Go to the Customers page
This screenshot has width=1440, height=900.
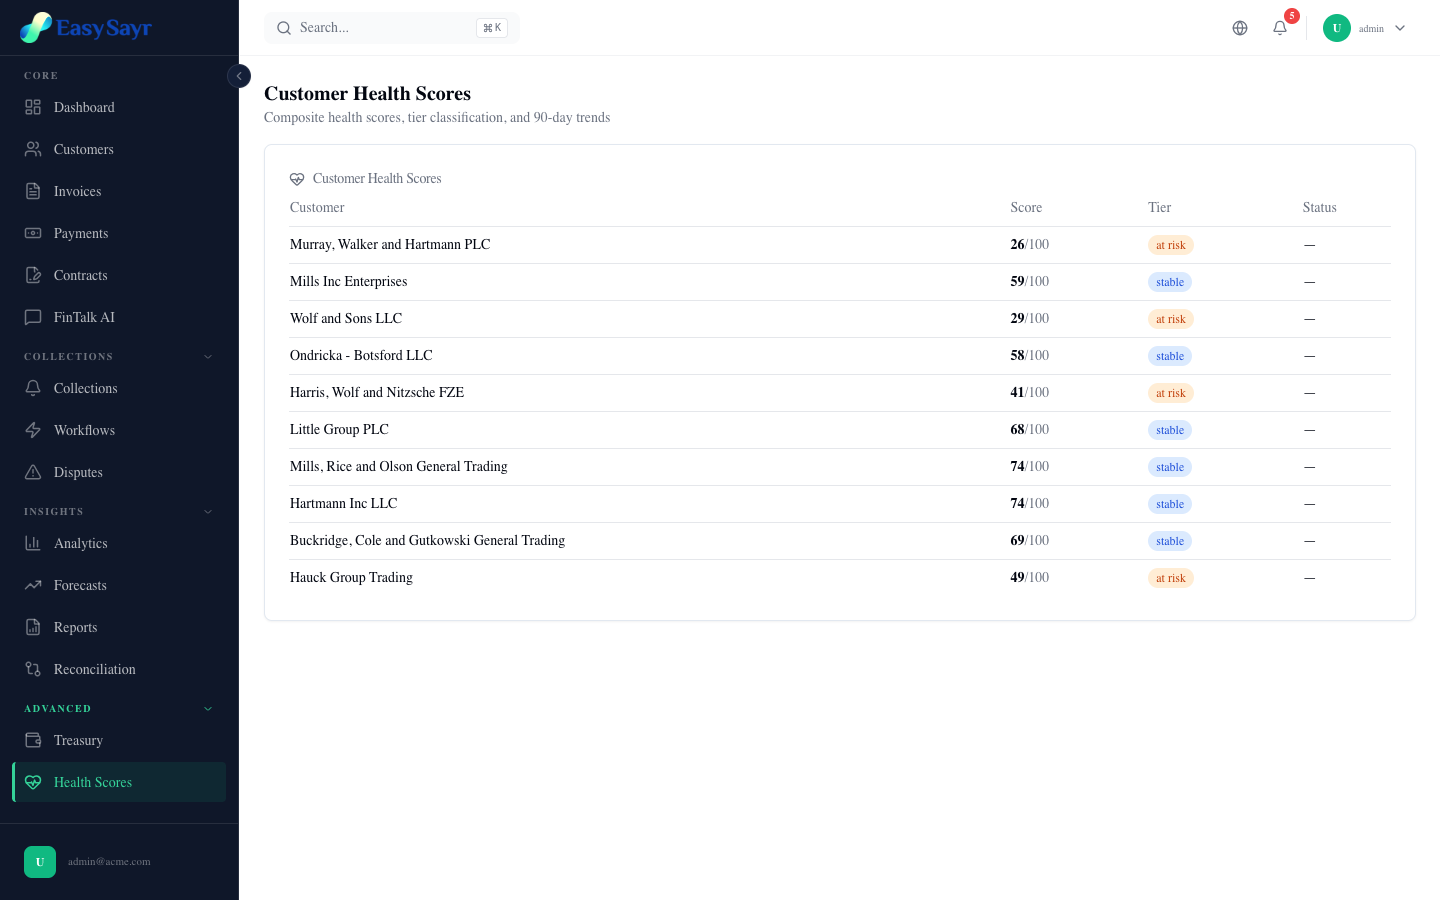click(x=84, y=149)
